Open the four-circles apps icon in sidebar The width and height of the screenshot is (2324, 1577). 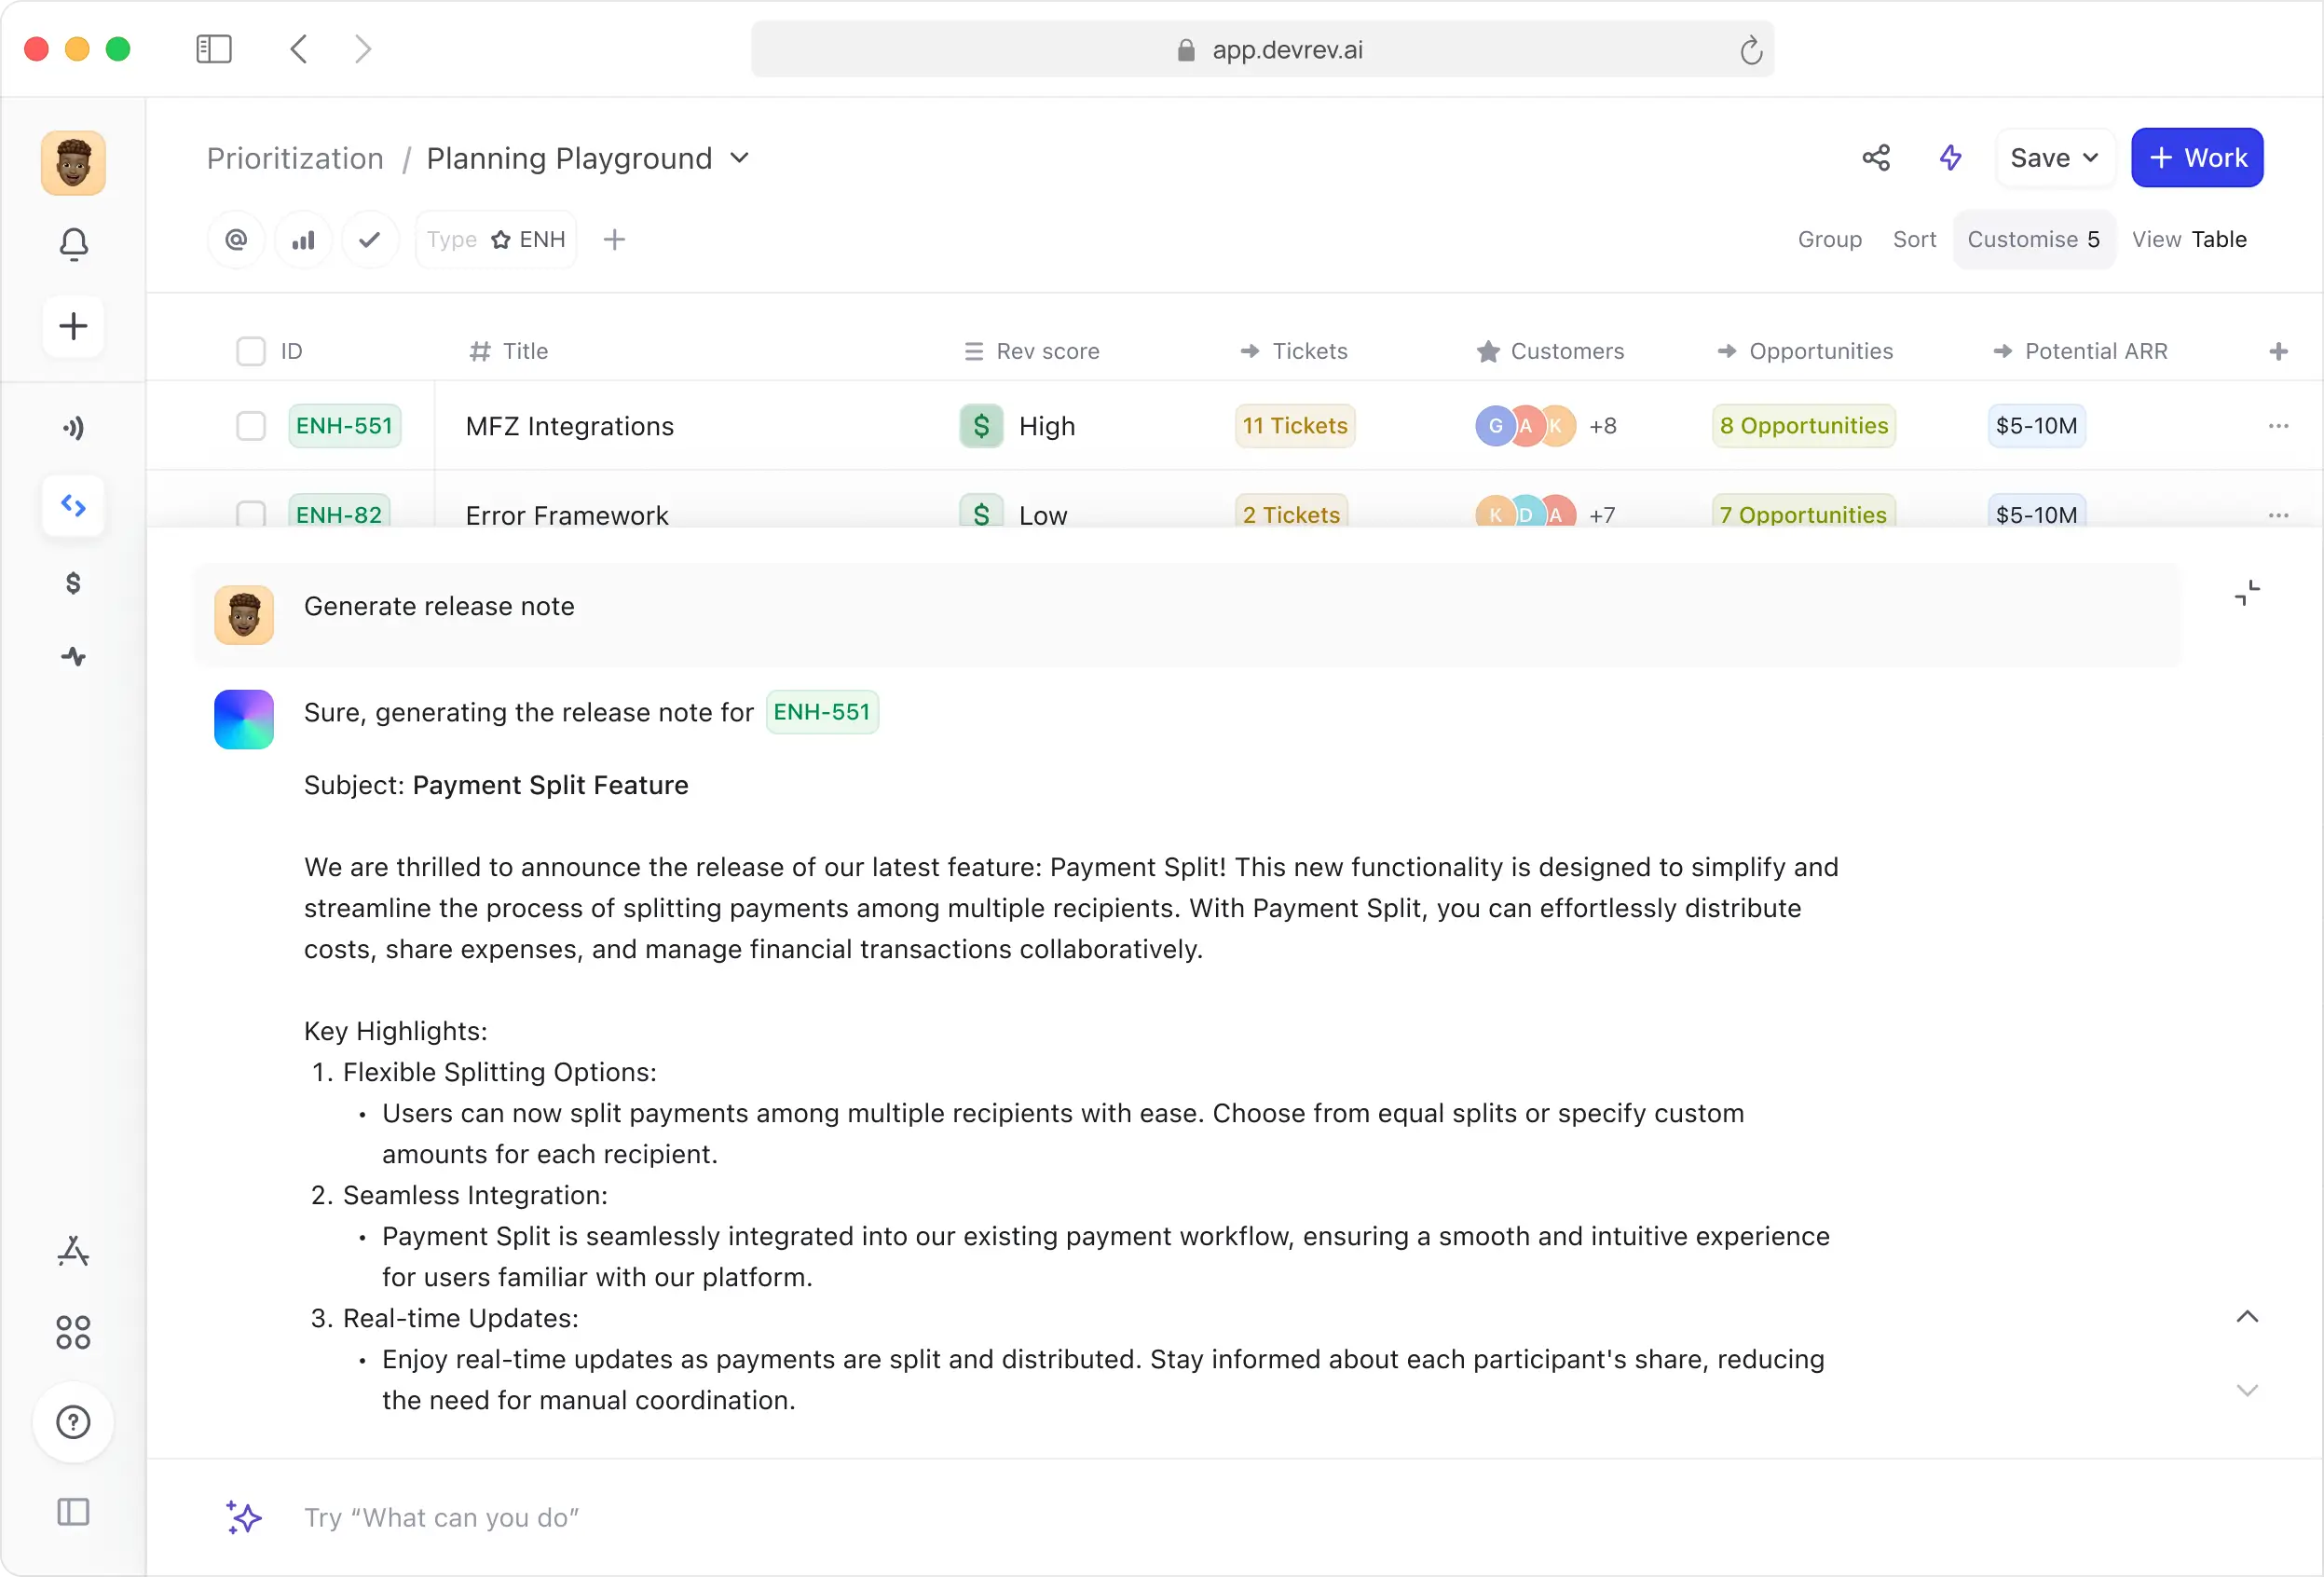point(73,1332)
